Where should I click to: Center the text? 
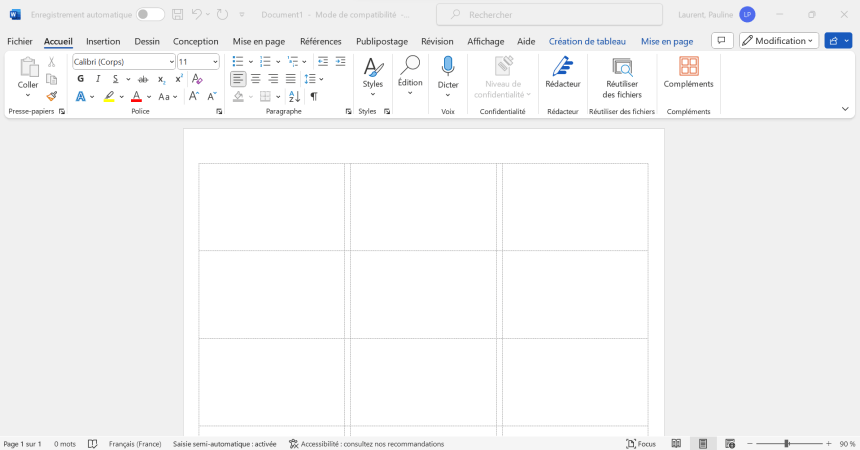click(x=256, y=79)
